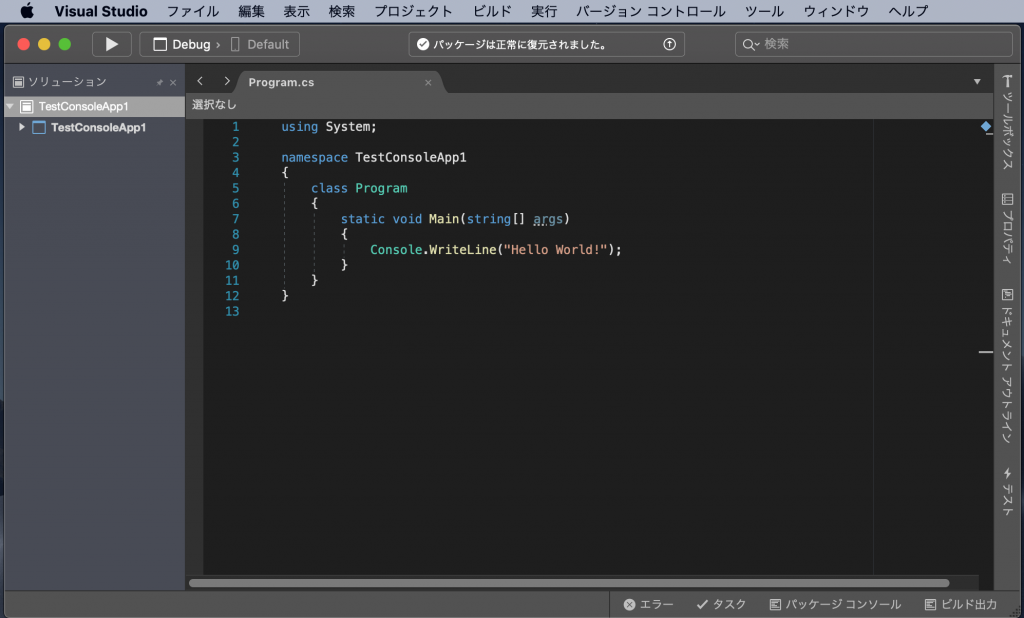This screenshot has height=618, width=1024.
Task: Open the ドキュメント アウトライン side pad
Action: [1008, 366]
